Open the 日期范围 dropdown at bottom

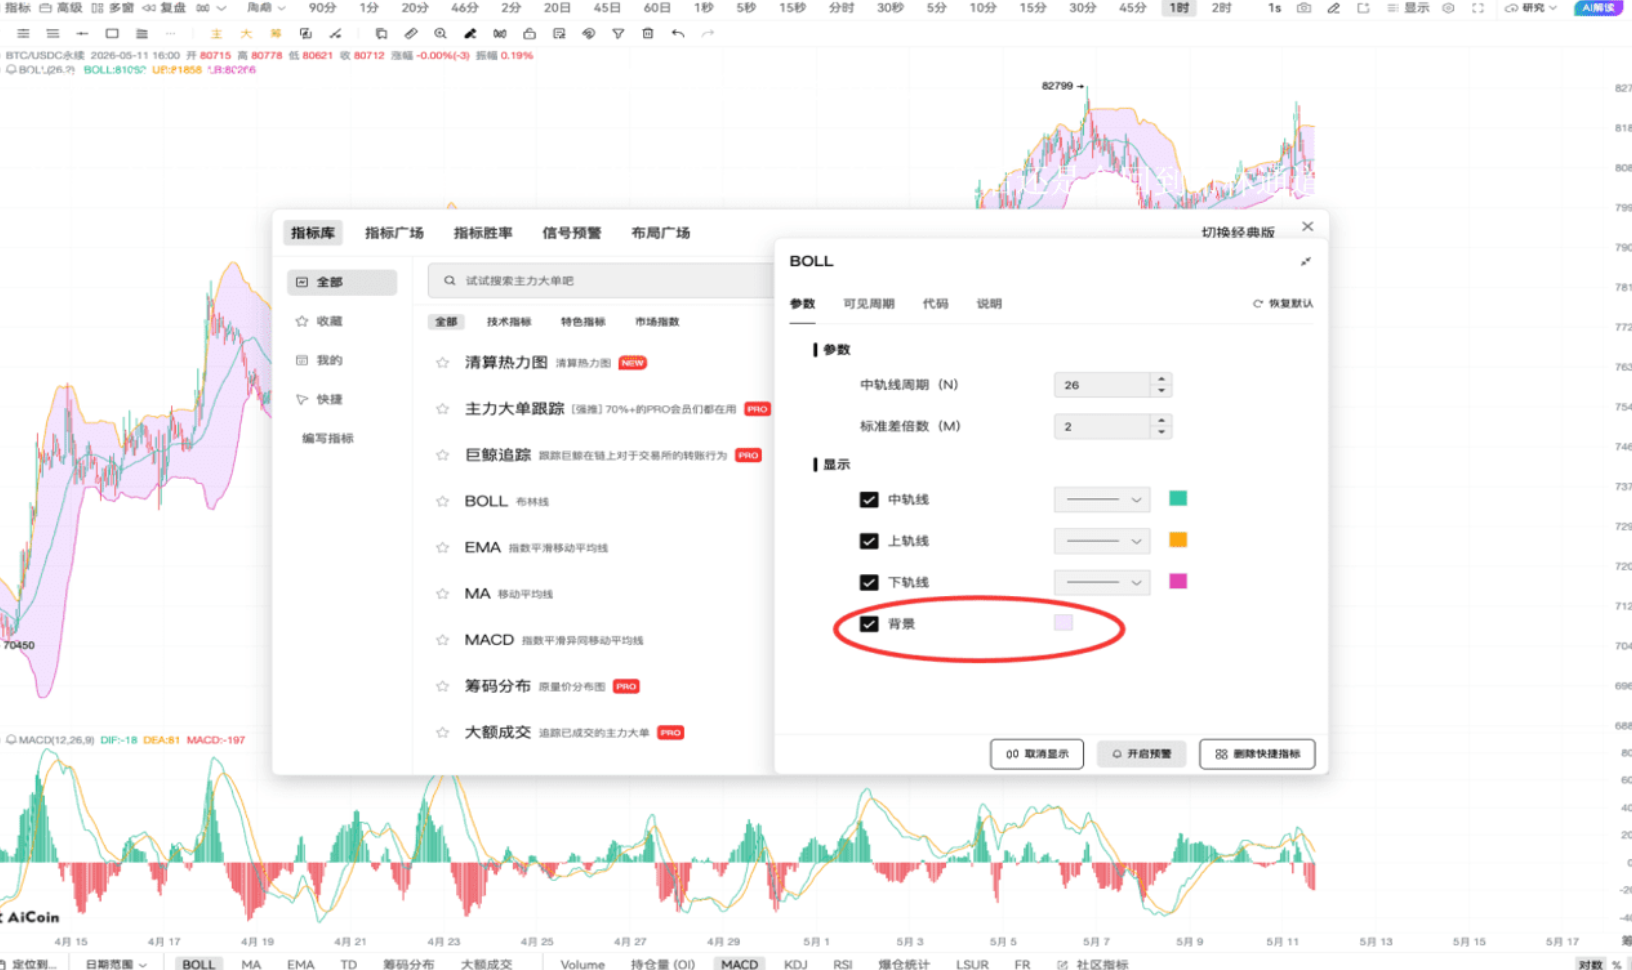(x=116, y=964)
